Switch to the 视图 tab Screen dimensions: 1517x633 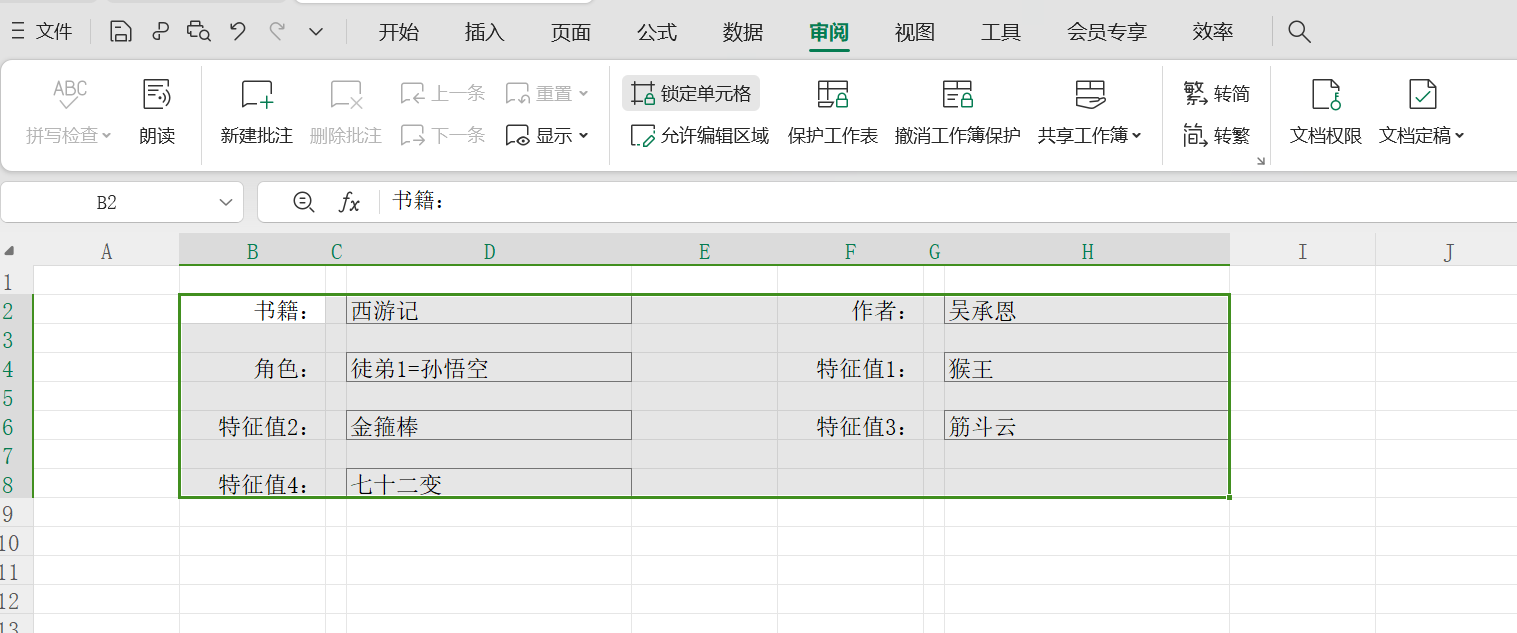pyautogui.click(x=915, y=32)
